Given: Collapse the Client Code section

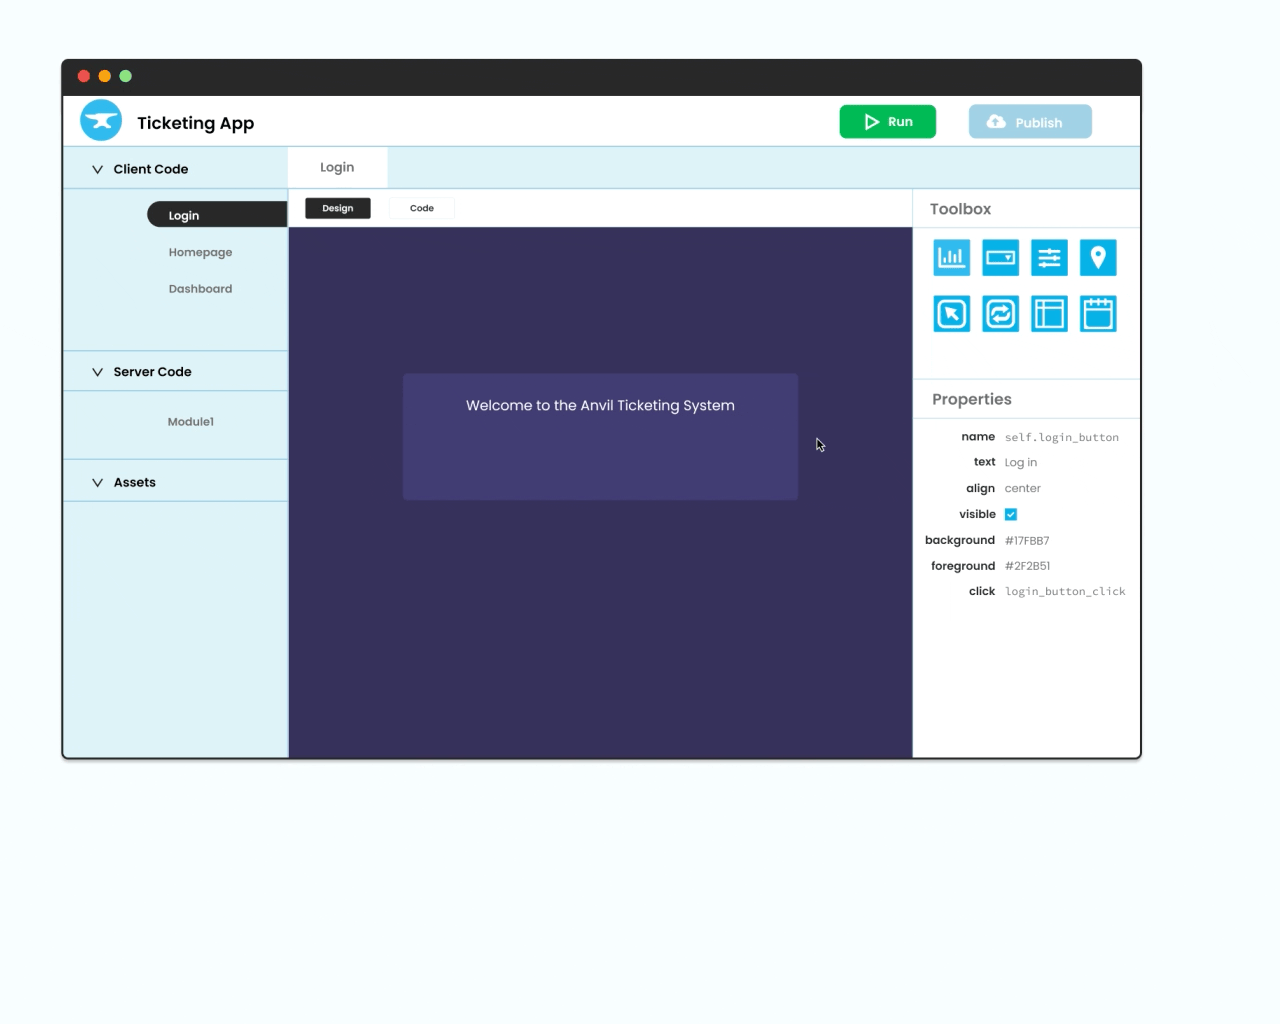Looking at the screenshot, I should click(x=97, y=169).
